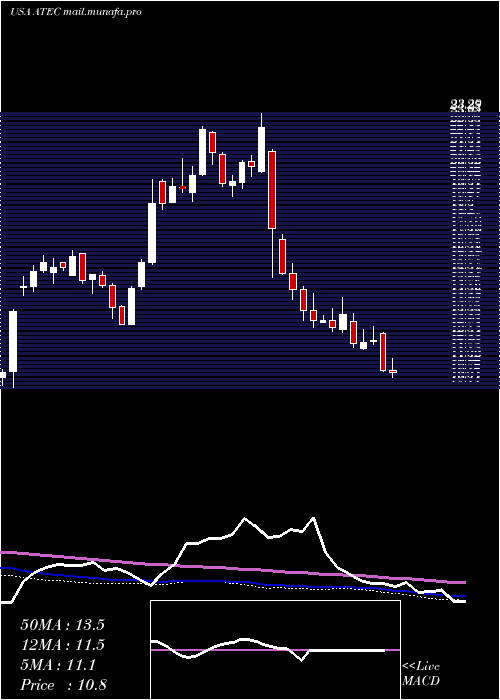Select the last small red candlestick at far right
This screenshot has width=500, height=700.
[393, 371]
